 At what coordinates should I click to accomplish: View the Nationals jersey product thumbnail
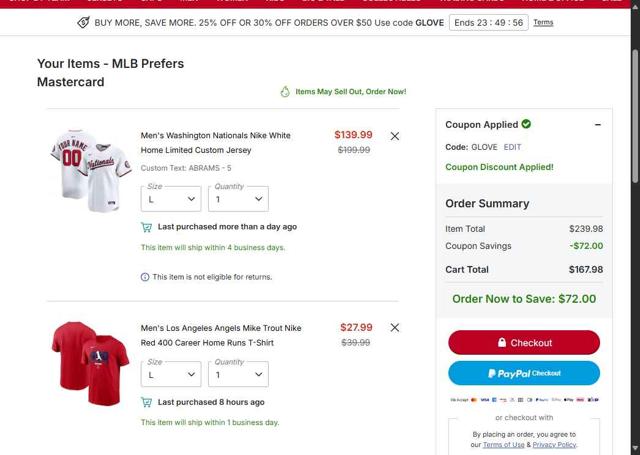click(91, 168)
